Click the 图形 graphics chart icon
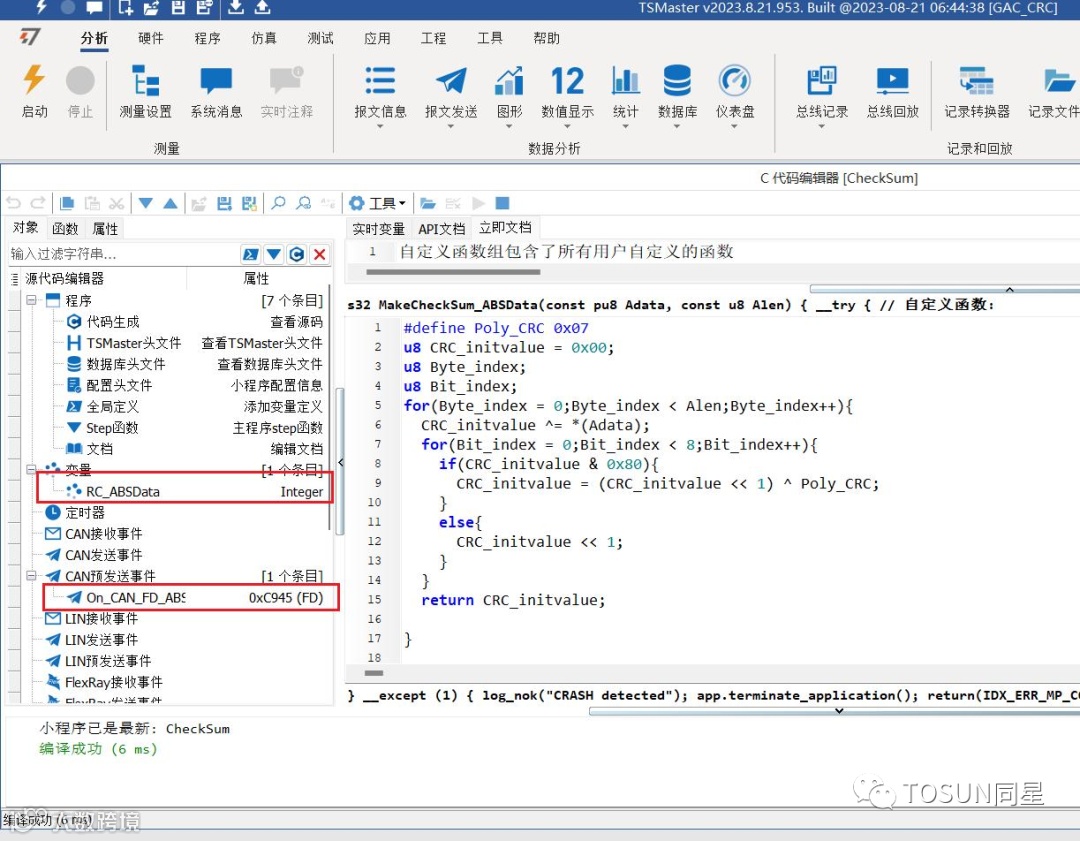The width and height of the screenshot is (1080, 841). pyautogui.click(x=510, y=81)
